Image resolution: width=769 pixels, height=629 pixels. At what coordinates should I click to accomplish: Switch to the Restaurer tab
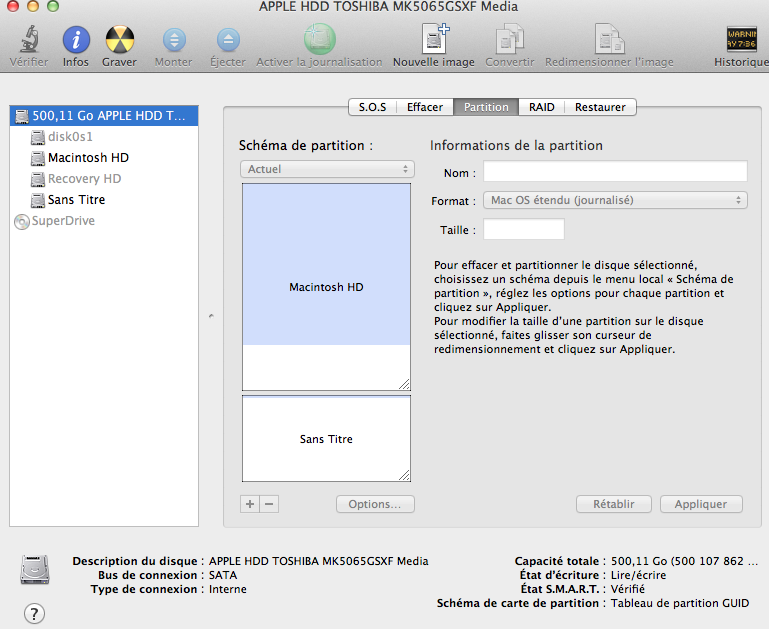pyautogui.click(x=600, y=107)
